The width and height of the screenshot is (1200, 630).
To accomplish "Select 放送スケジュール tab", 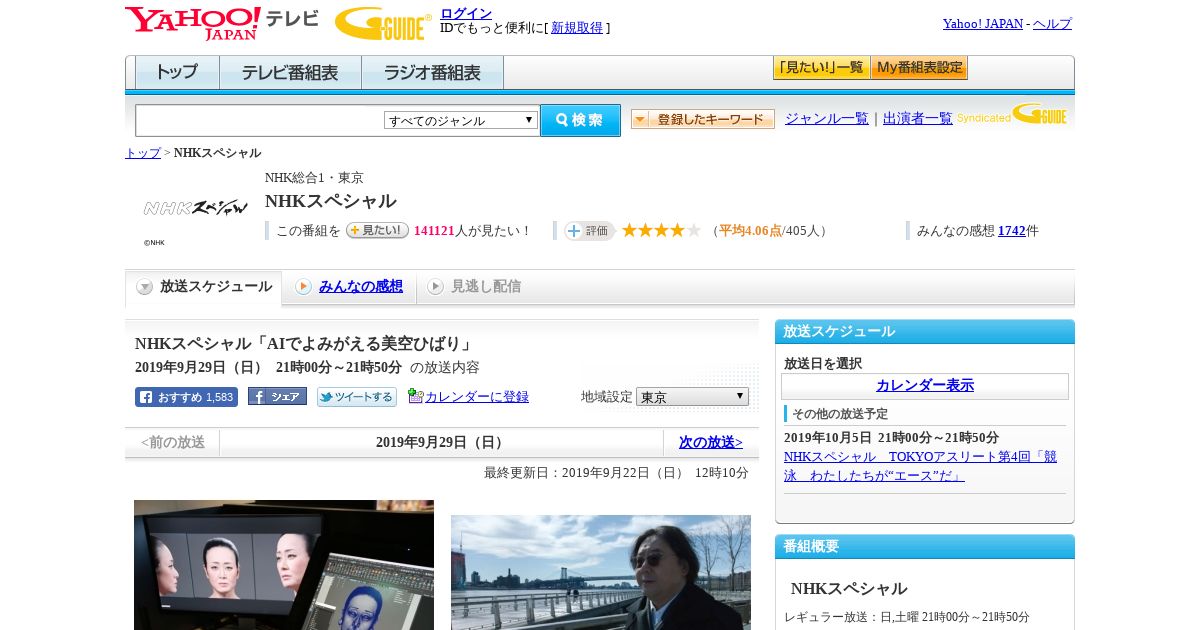I will 204,287.
